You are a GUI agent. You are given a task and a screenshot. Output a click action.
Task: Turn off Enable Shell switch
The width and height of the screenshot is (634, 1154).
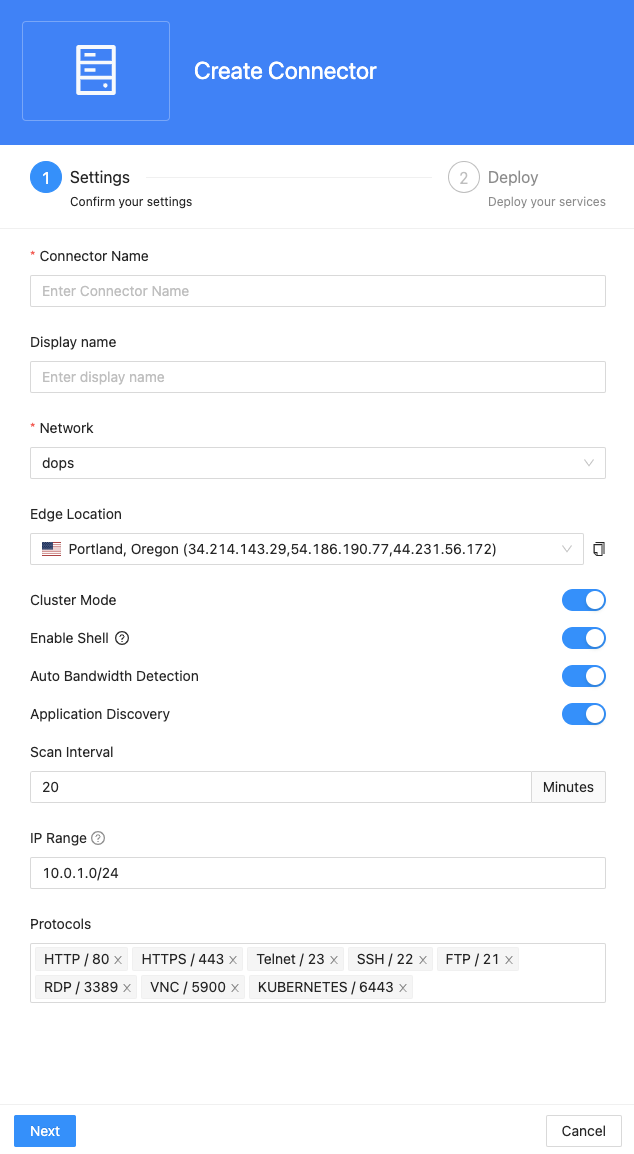(x=584, y=638)
